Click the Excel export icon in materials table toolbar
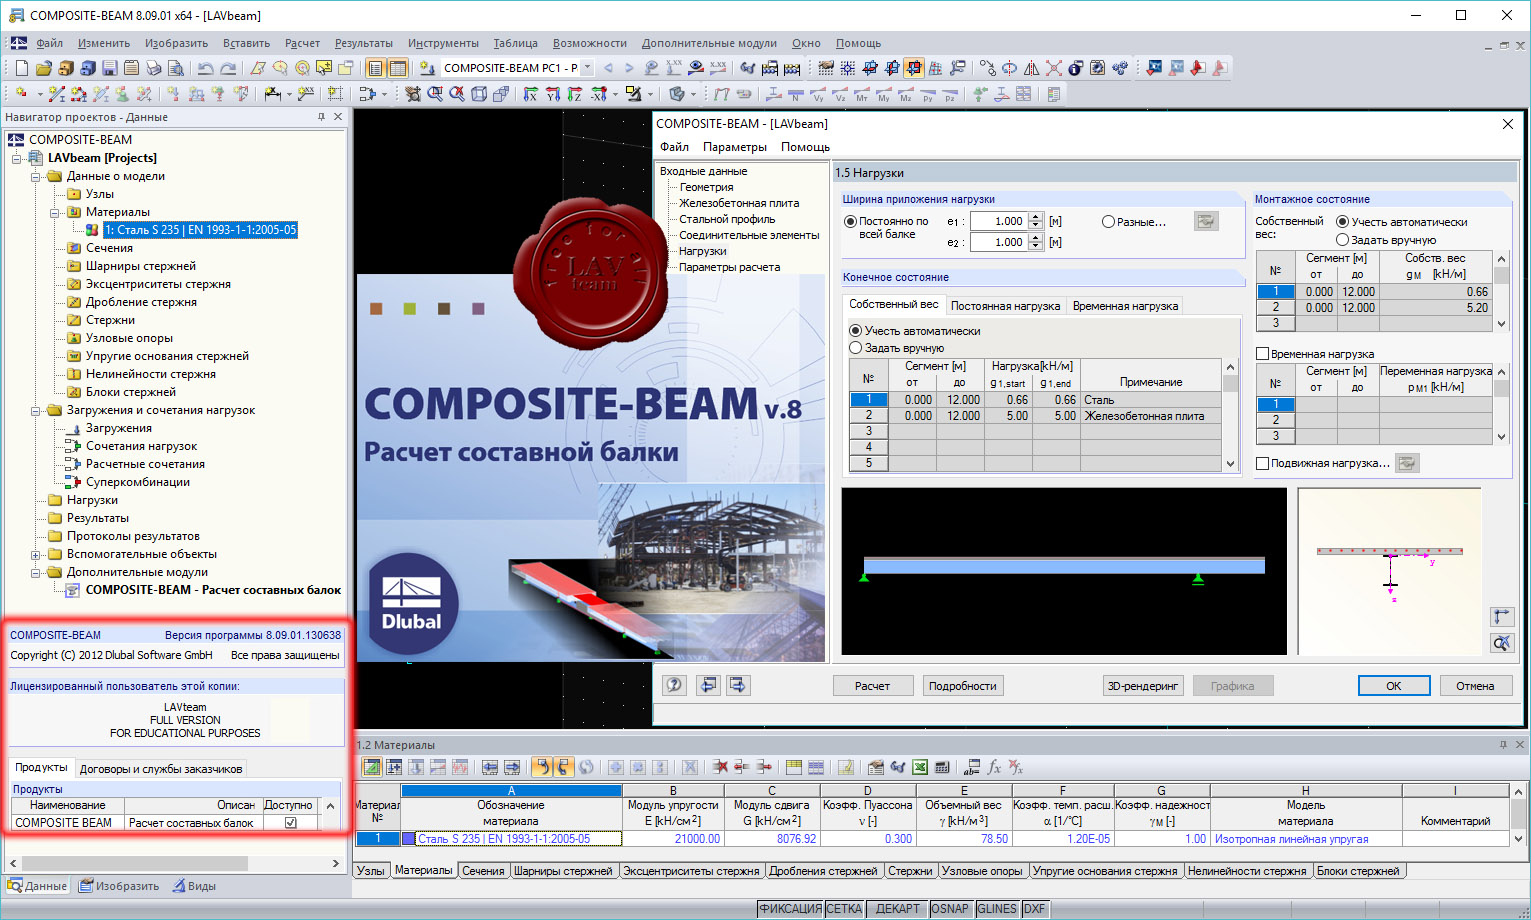The image size is (1531, 920). [x=920, y=767]
